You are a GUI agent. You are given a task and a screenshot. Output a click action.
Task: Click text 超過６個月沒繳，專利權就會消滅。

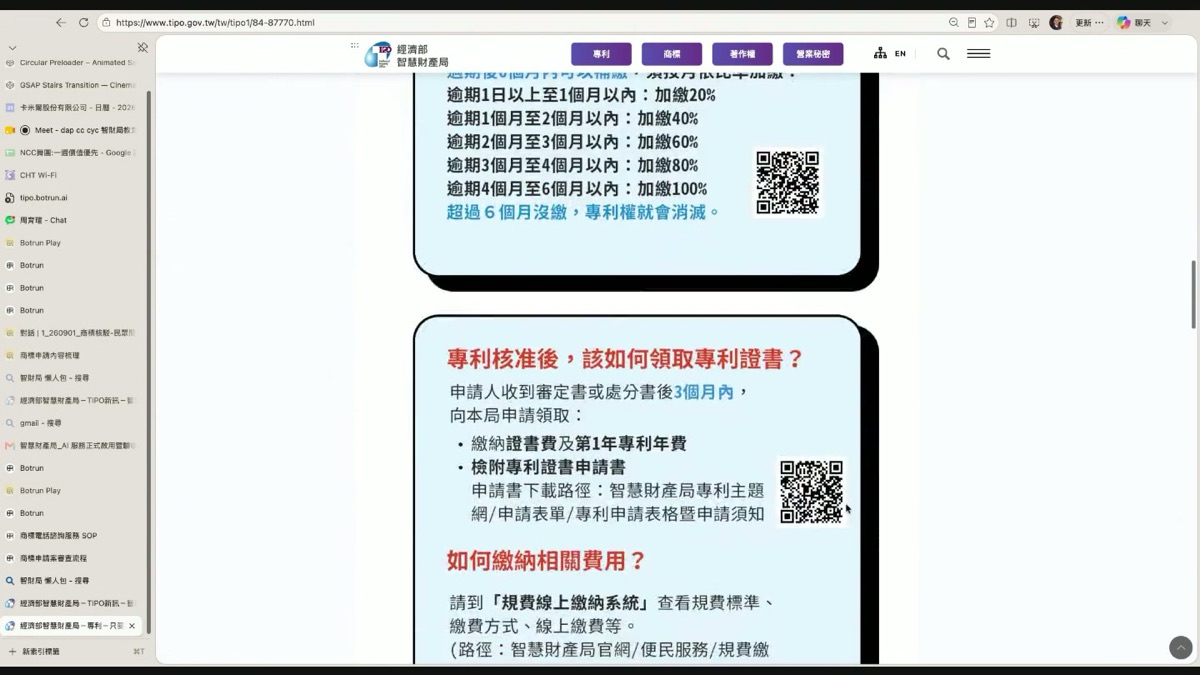point(583,212)
